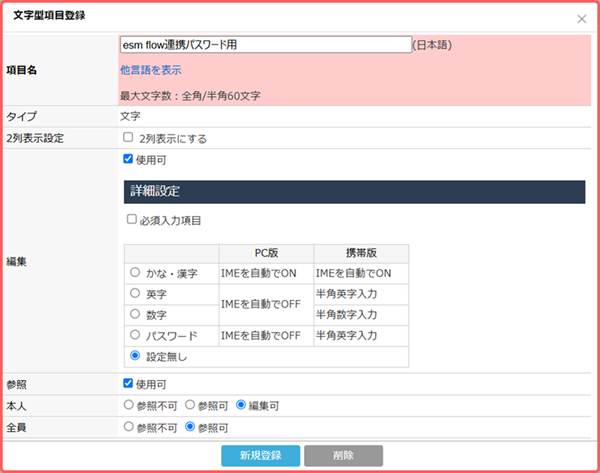Select the 英字 input mode radio
The width and height of the screenshot is (600, 473).
point(135,294)
